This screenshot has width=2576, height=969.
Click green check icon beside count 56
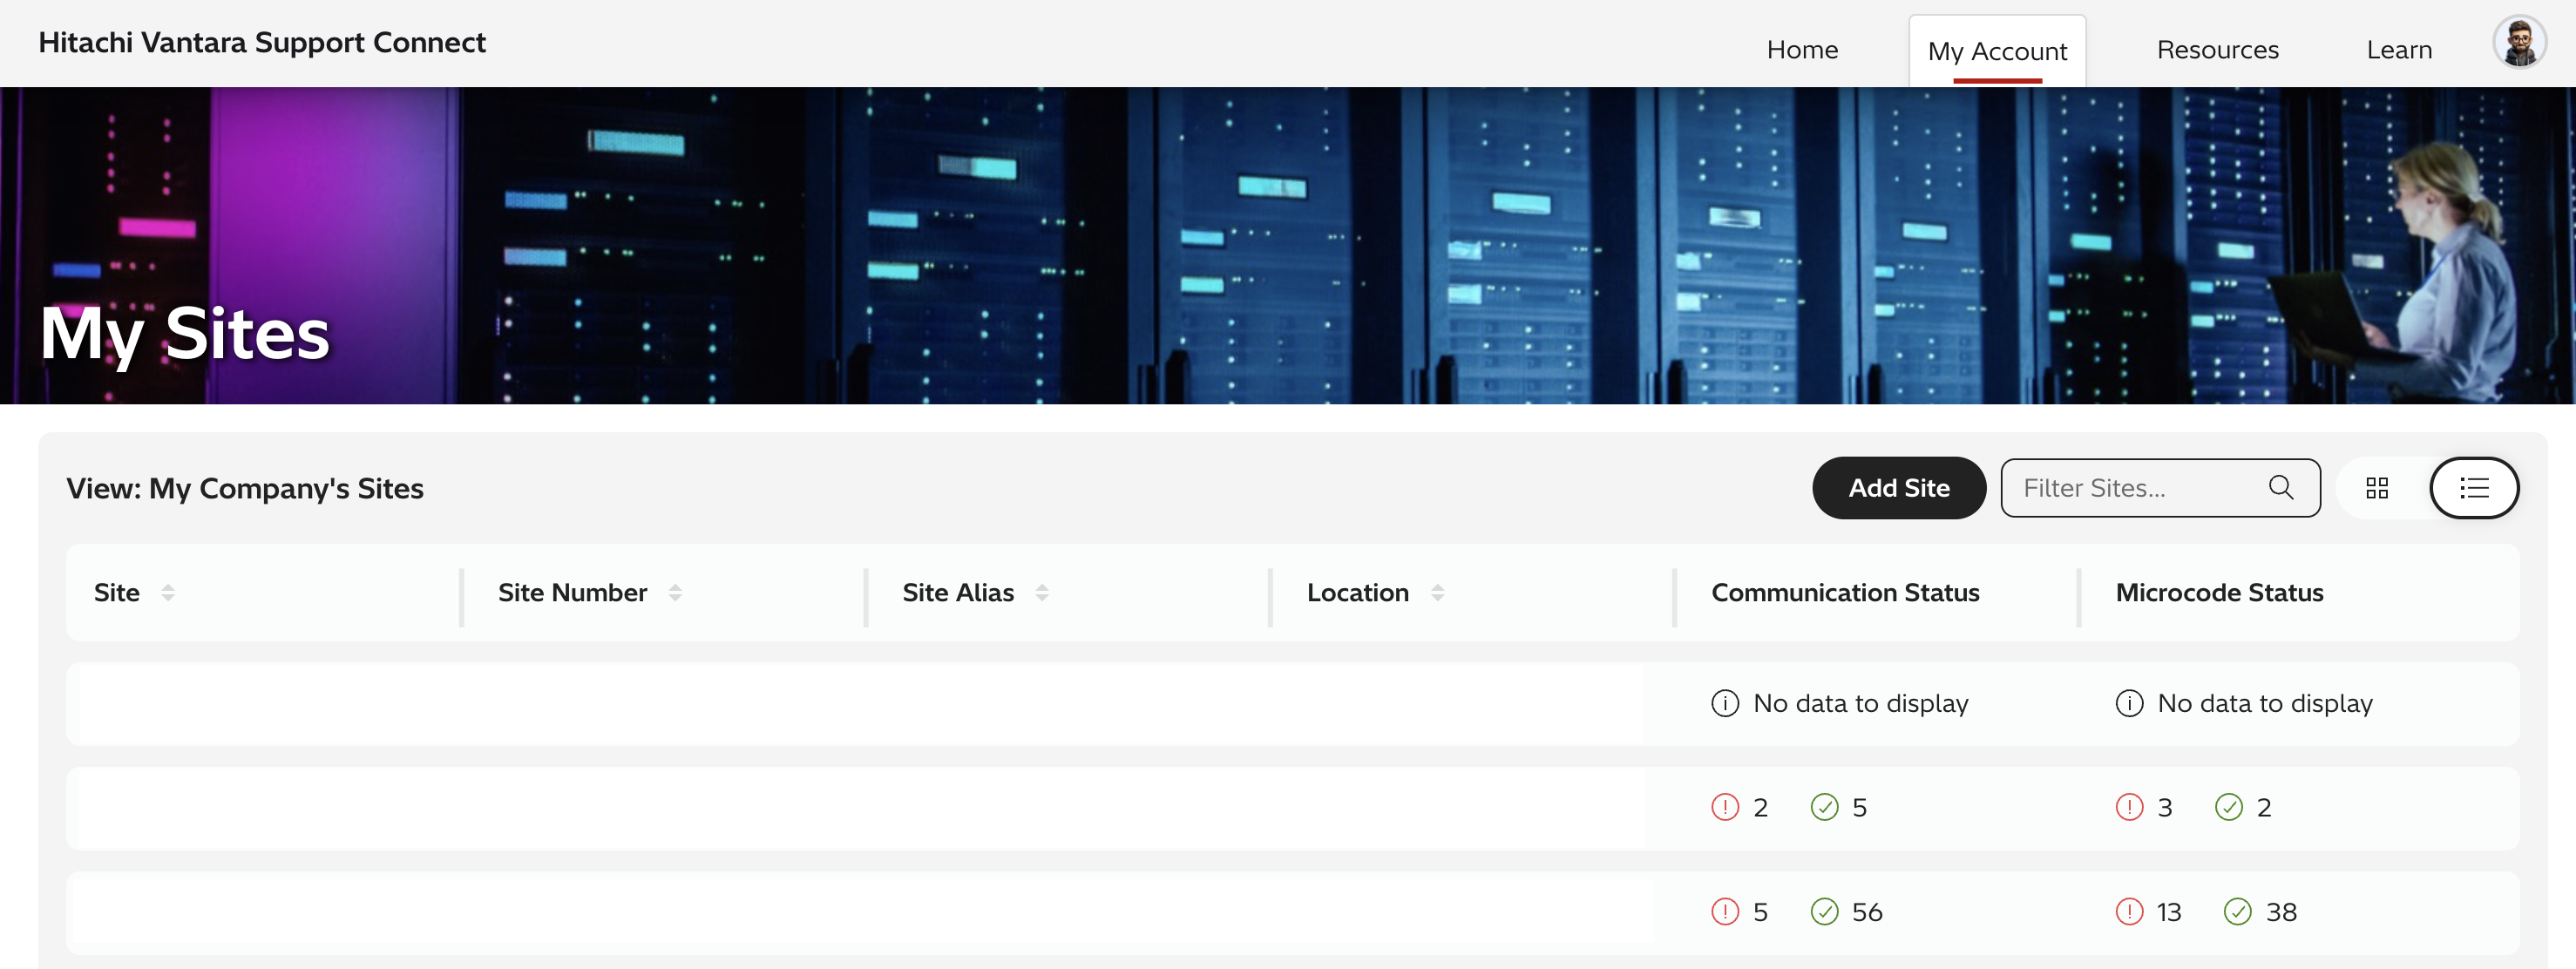[1824, 912]
